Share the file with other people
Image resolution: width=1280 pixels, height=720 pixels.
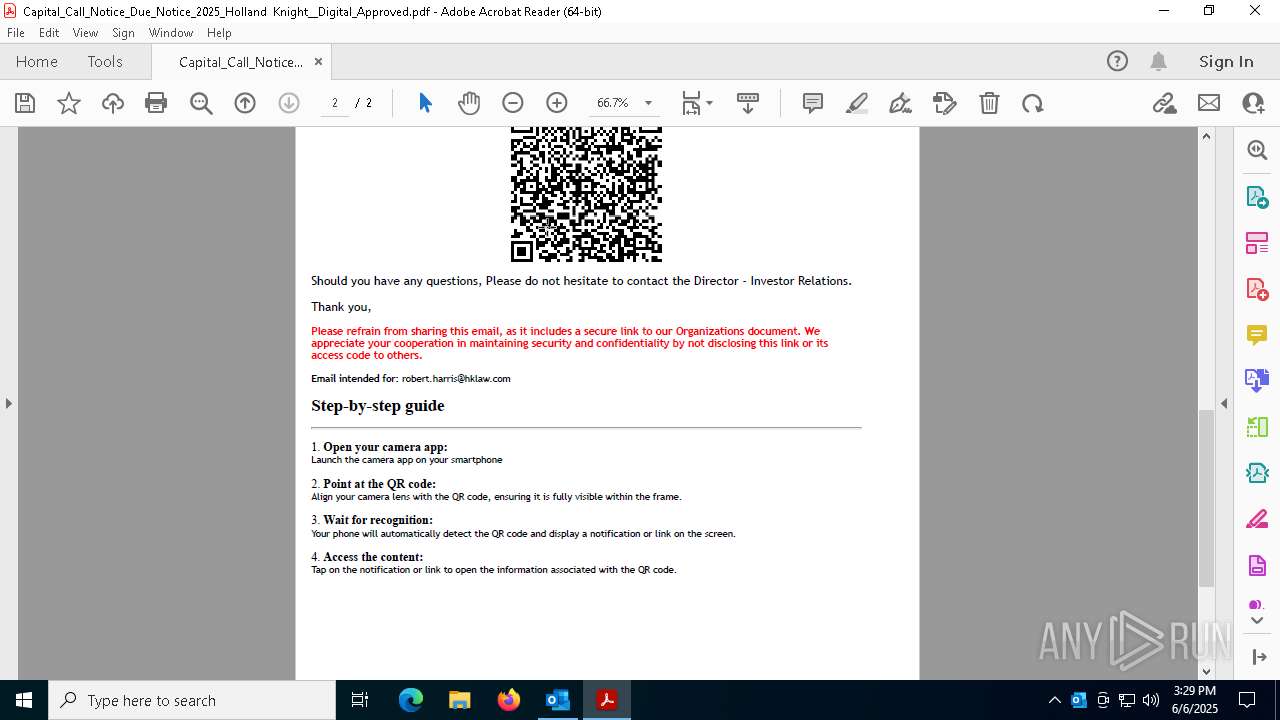(1253, 103)
